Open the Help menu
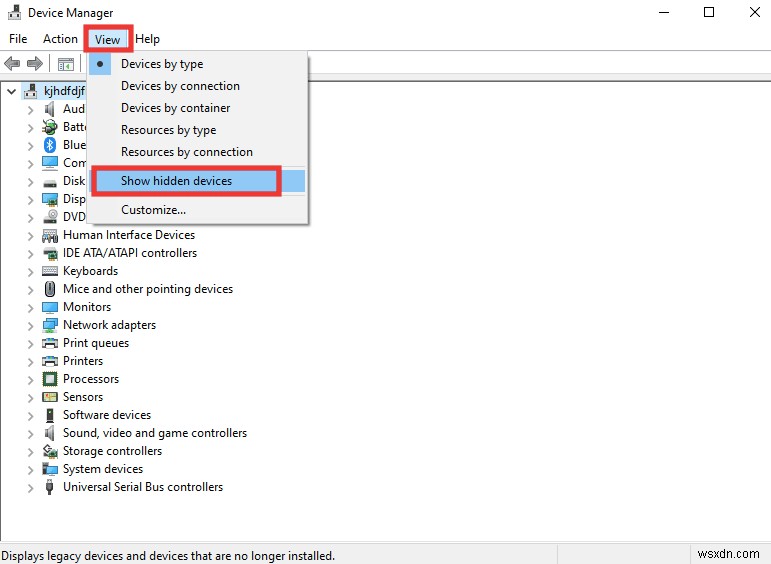The width and height of the screenshot is (771, 564). pos(148,39)
